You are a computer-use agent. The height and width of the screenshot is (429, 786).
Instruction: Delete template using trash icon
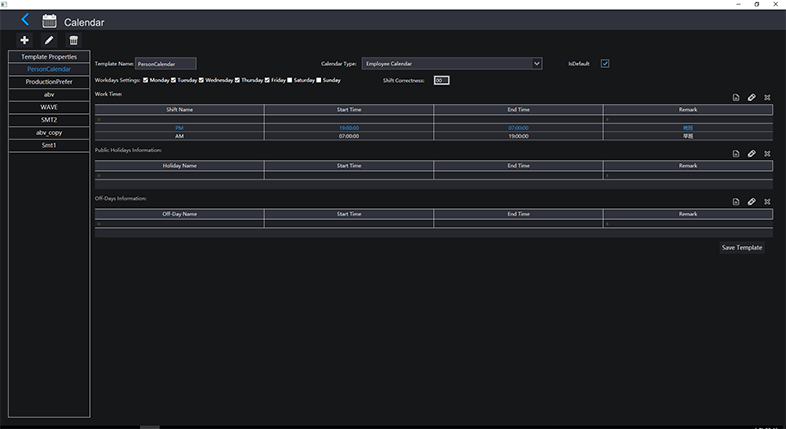pos(72,40)
